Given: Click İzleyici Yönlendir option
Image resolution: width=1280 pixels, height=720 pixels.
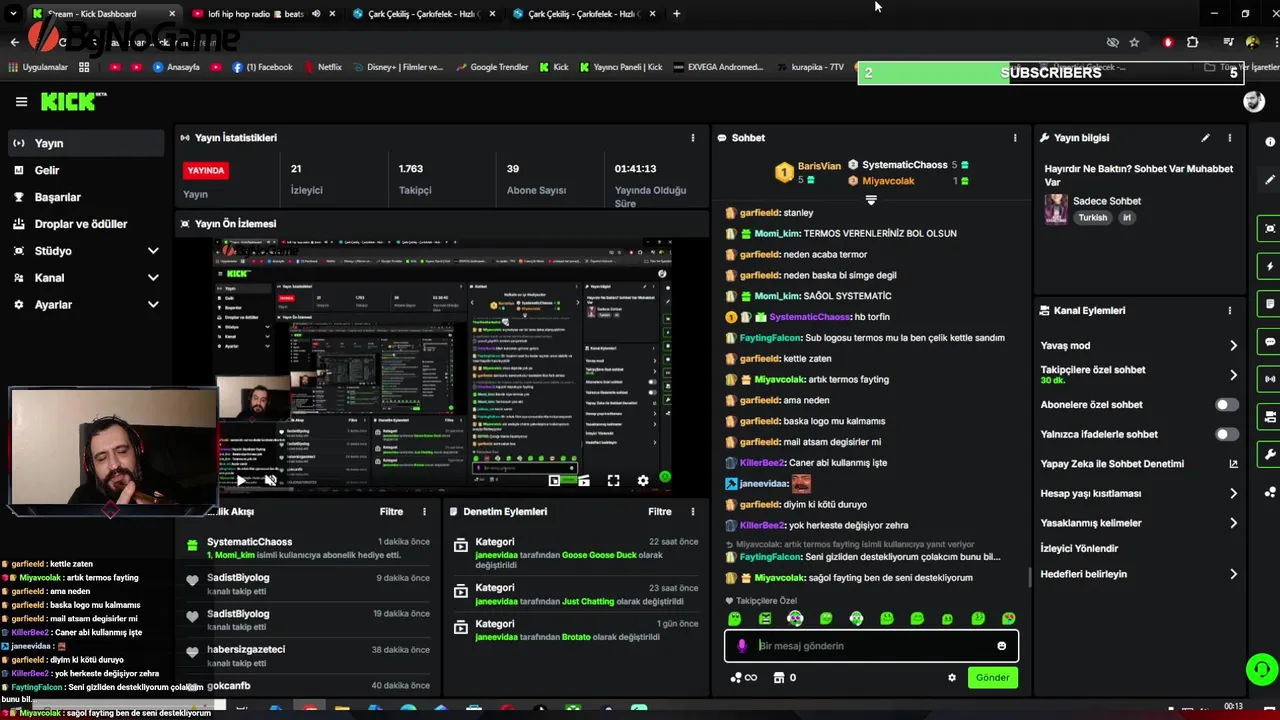Looking at the screenshot, I should click(1079, 549).
